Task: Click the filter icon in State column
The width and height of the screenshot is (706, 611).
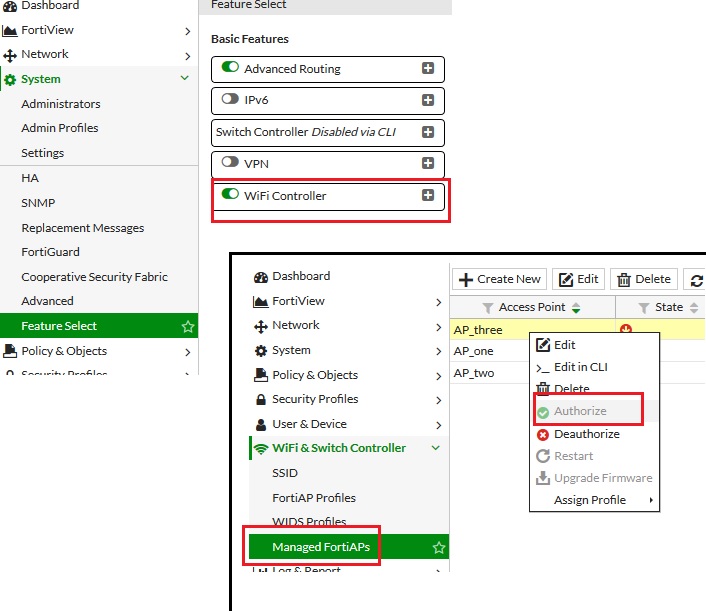Action: click(644, 308)
